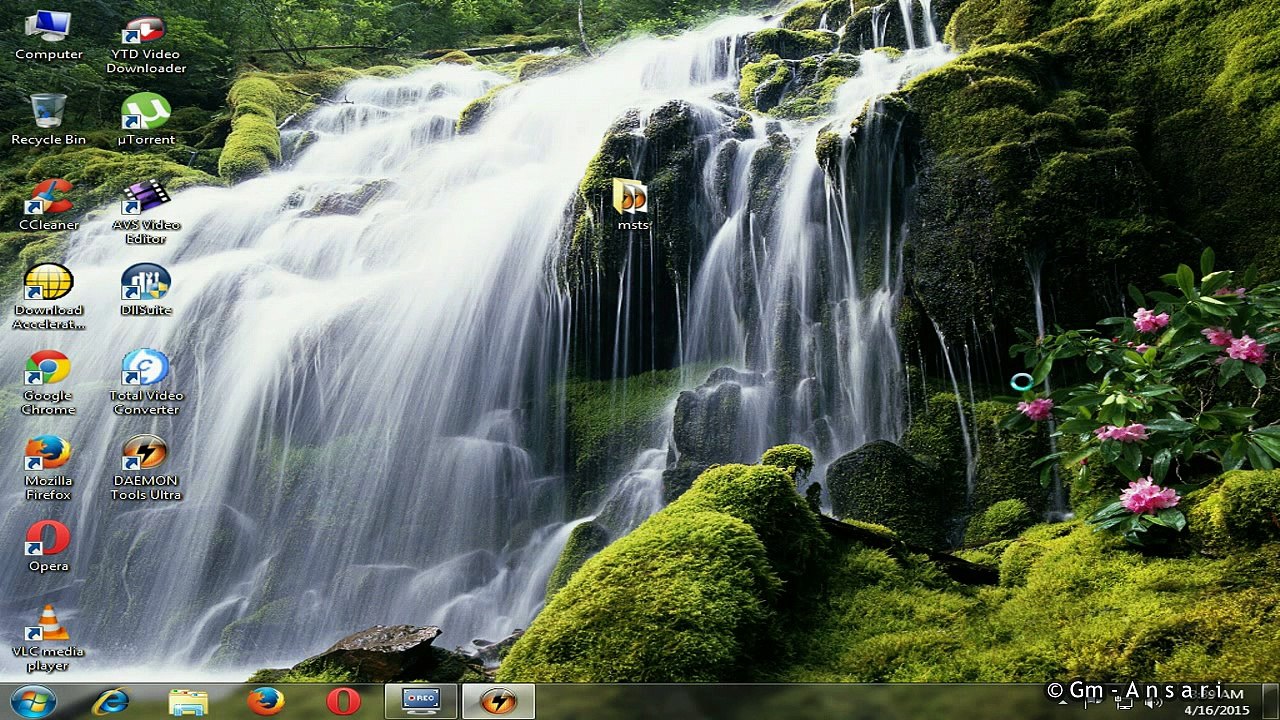Select the Mozilla Firefox desktop shortcut
This screenshot has height=720, width=1280.
48,467
